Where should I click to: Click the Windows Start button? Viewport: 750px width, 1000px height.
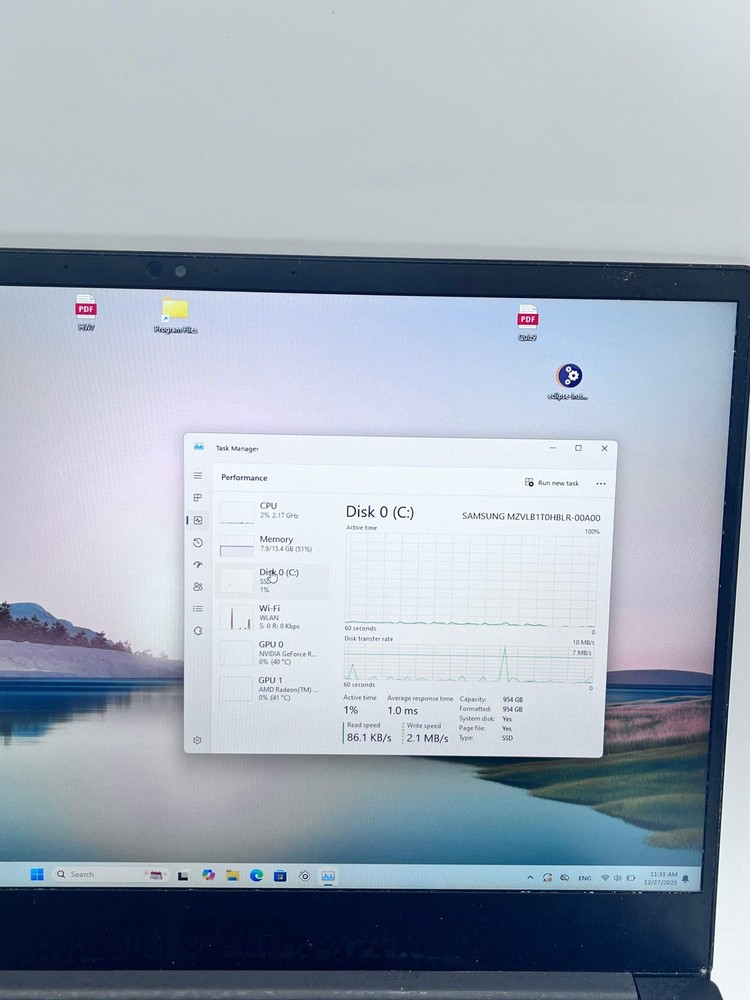click(37, 874)
